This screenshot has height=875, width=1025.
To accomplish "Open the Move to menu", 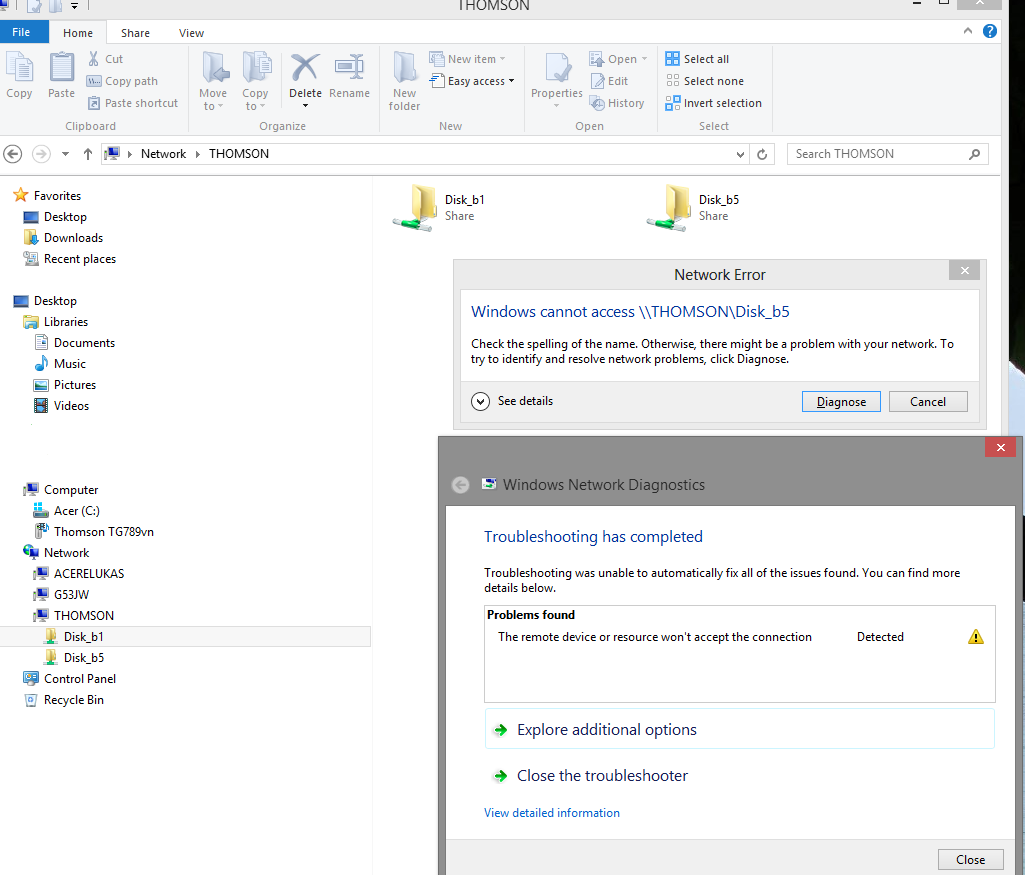I will pos(213,81).
